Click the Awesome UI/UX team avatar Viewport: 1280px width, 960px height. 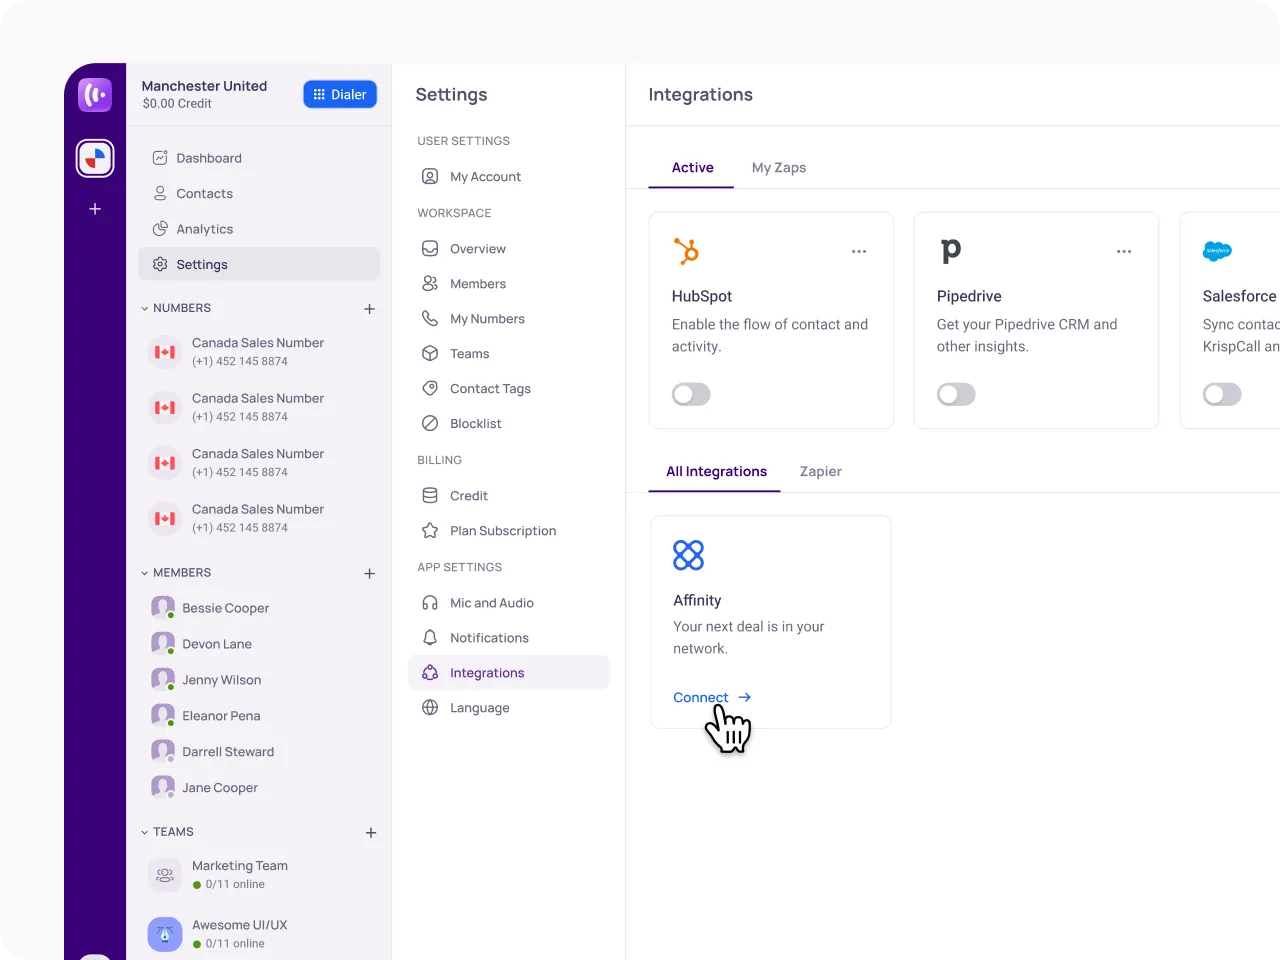tap(165, 934)
